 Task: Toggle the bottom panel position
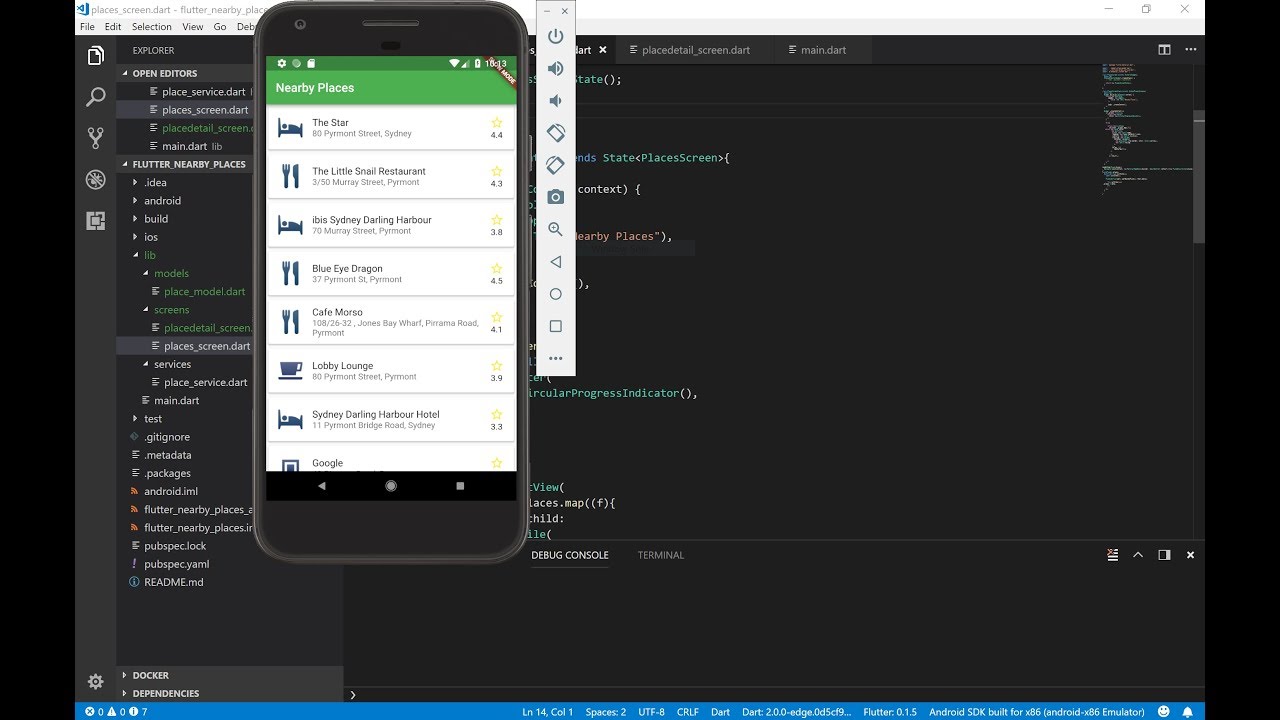coord(1164,555)
